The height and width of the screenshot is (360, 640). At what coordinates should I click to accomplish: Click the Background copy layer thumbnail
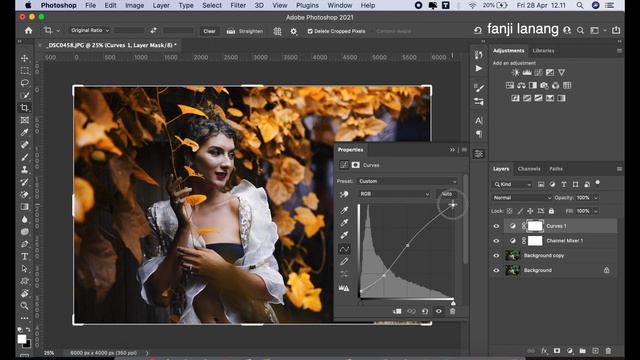pos(512,256)
